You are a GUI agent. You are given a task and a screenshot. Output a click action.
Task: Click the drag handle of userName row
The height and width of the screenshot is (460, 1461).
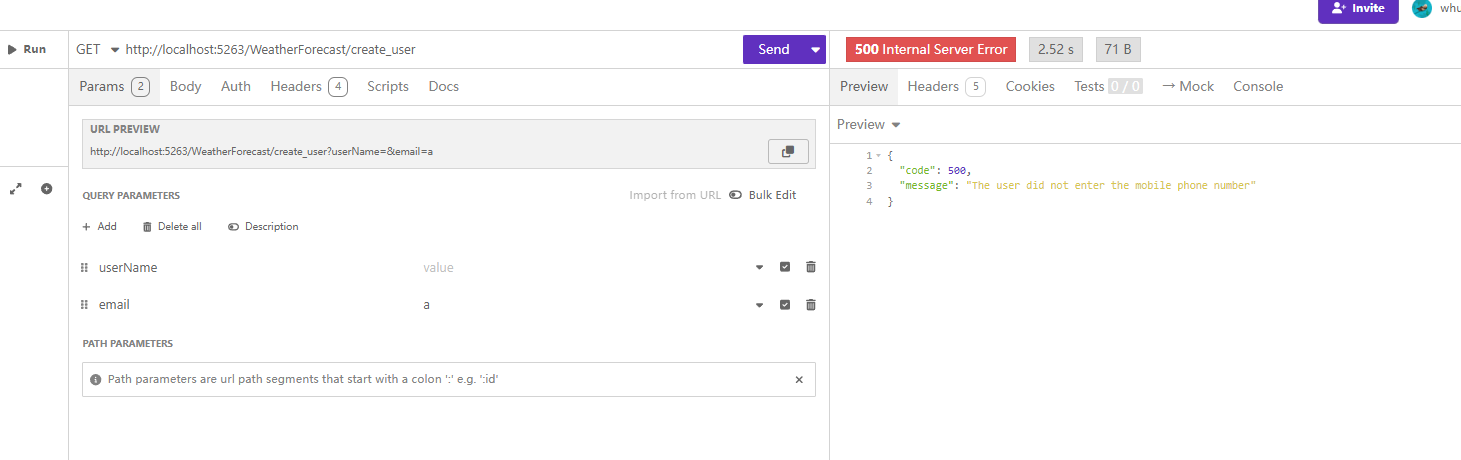[x=85, y=268]
